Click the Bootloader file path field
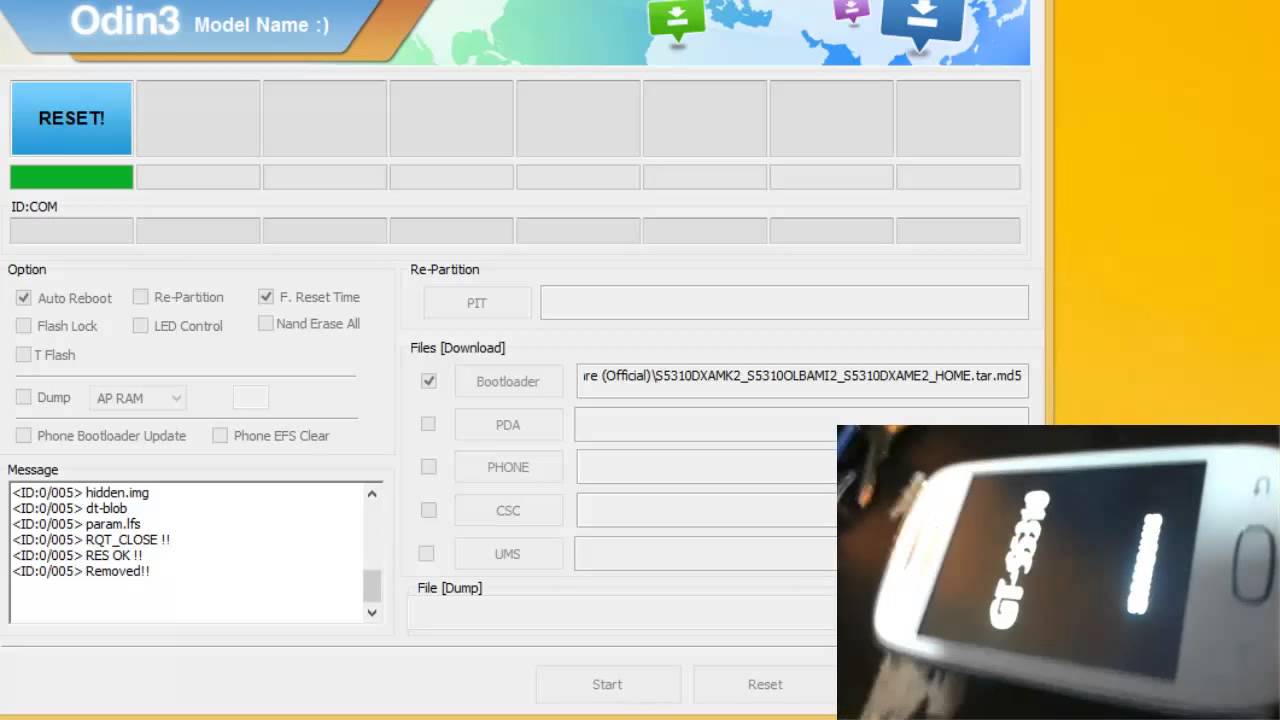Image resolution: width=1280 pixels, height=720 pixels. [x=802, y=381]
